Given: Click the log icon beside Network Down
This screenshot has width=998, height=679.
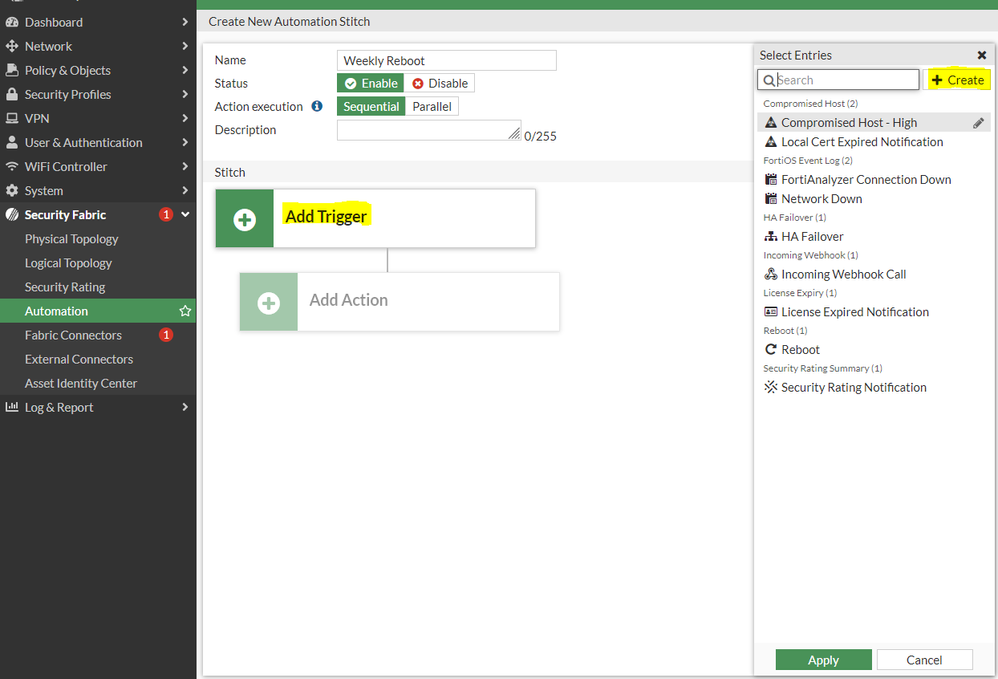Looking at the screenshot, I should coord(771,198).
